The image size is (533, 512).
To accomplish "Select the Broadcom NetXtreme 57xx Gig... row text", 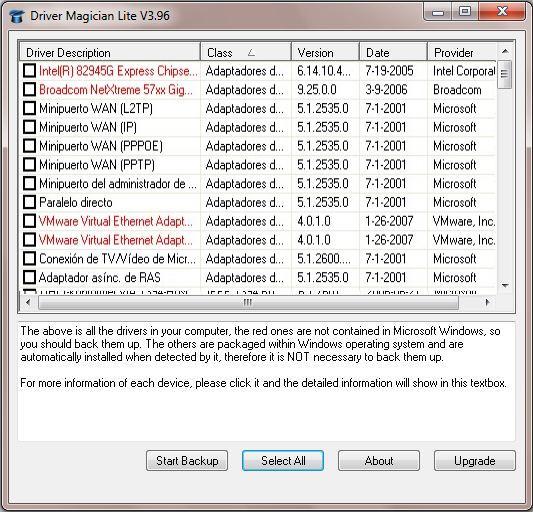I will [116, 89].
